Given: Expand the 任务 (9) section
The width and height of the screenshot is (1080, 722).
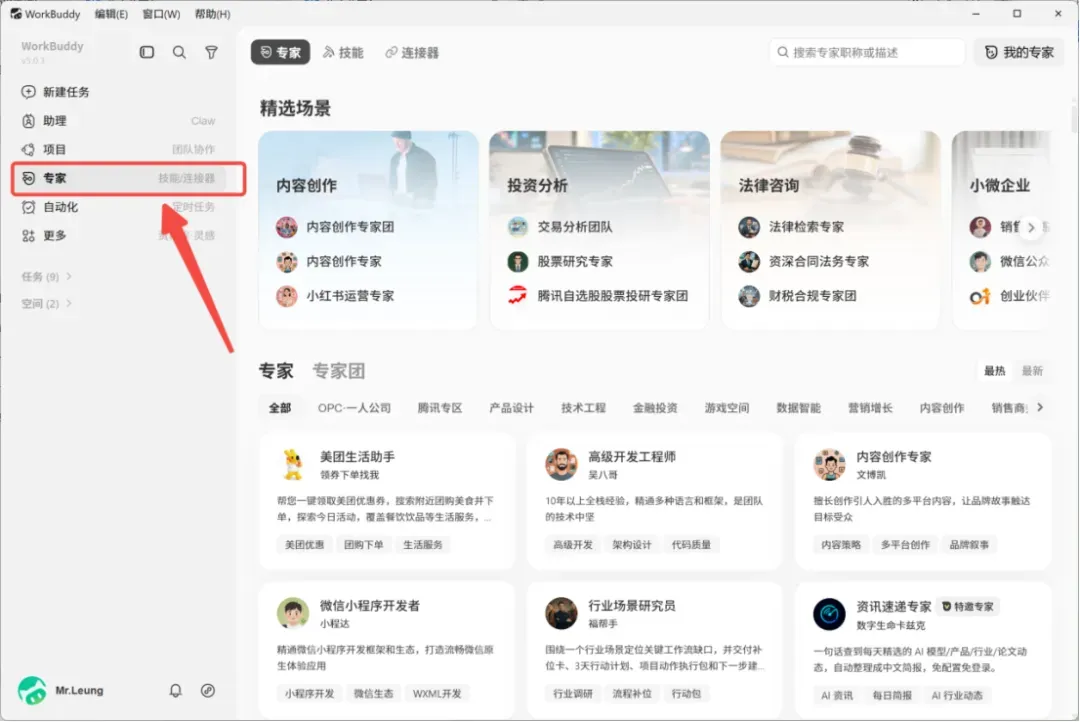Looking at the screenshot, I should click(x=46, y=277).
